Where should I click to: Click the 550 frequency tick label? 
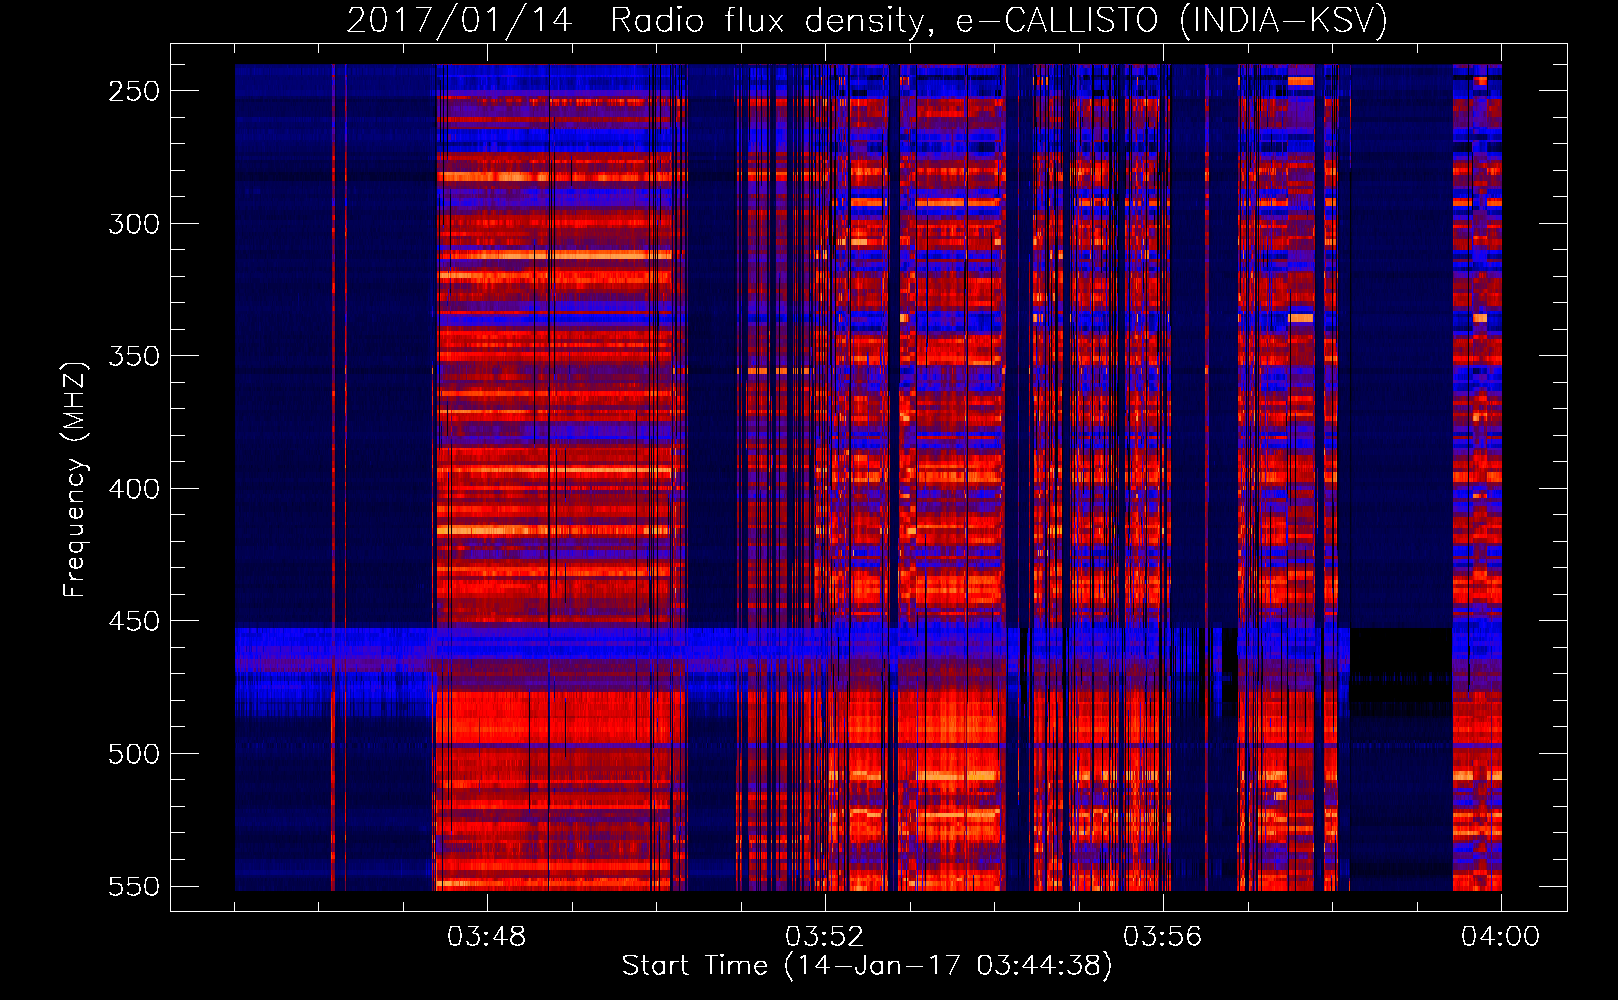coord(134,887)
